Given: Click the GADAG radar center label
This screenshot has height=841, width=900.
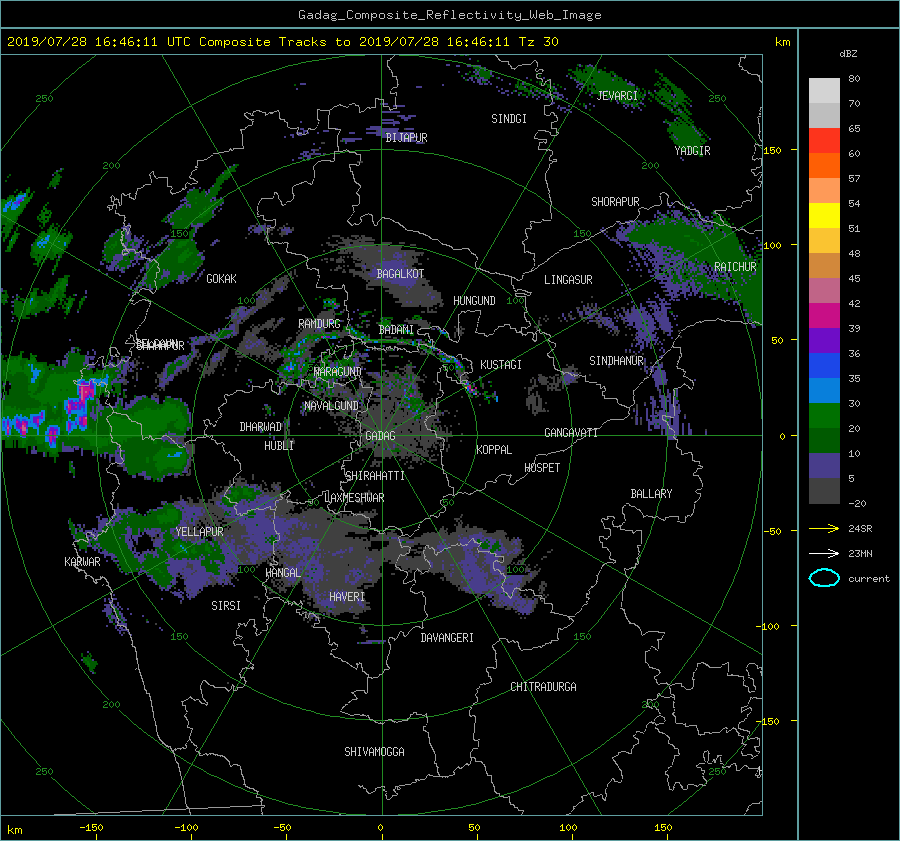Looking at the screenshot, I should 380,436.
